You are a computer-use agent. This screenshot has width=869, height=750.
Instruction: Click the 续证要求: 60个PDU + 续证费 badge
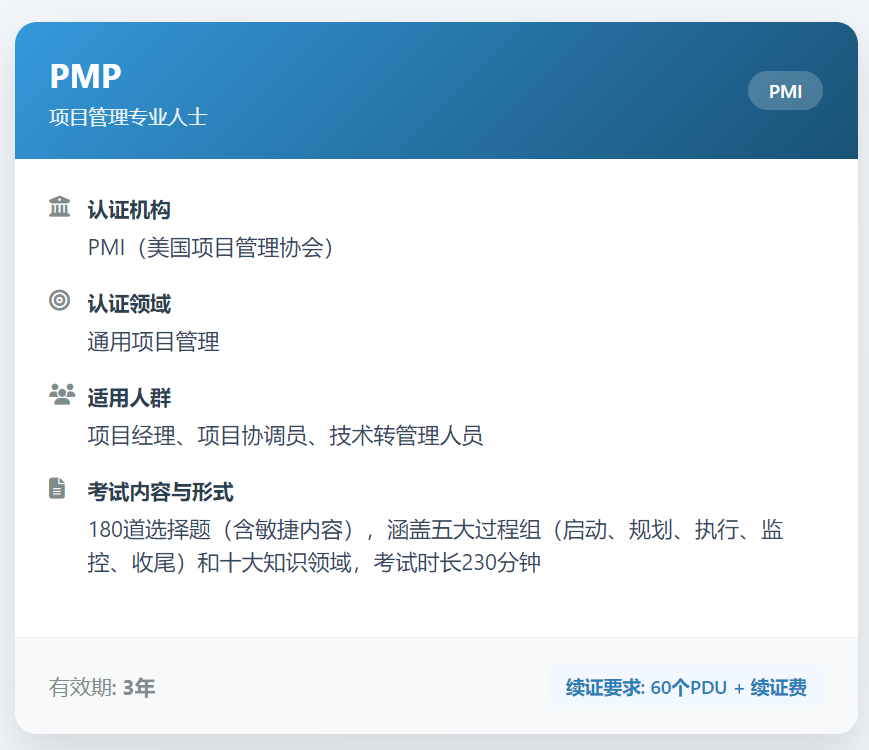tap(686, 688)
